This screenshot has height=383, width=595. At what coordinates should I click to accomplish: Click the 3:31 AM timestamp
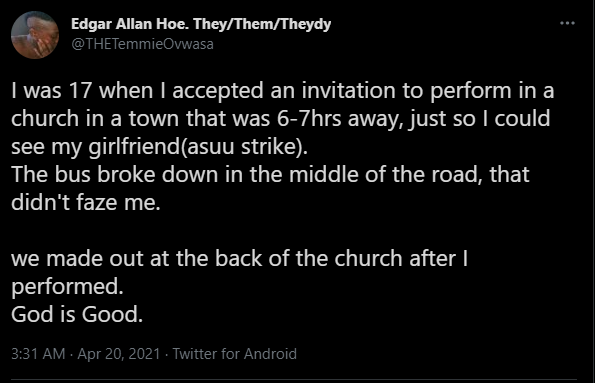(x=38, y=354)
